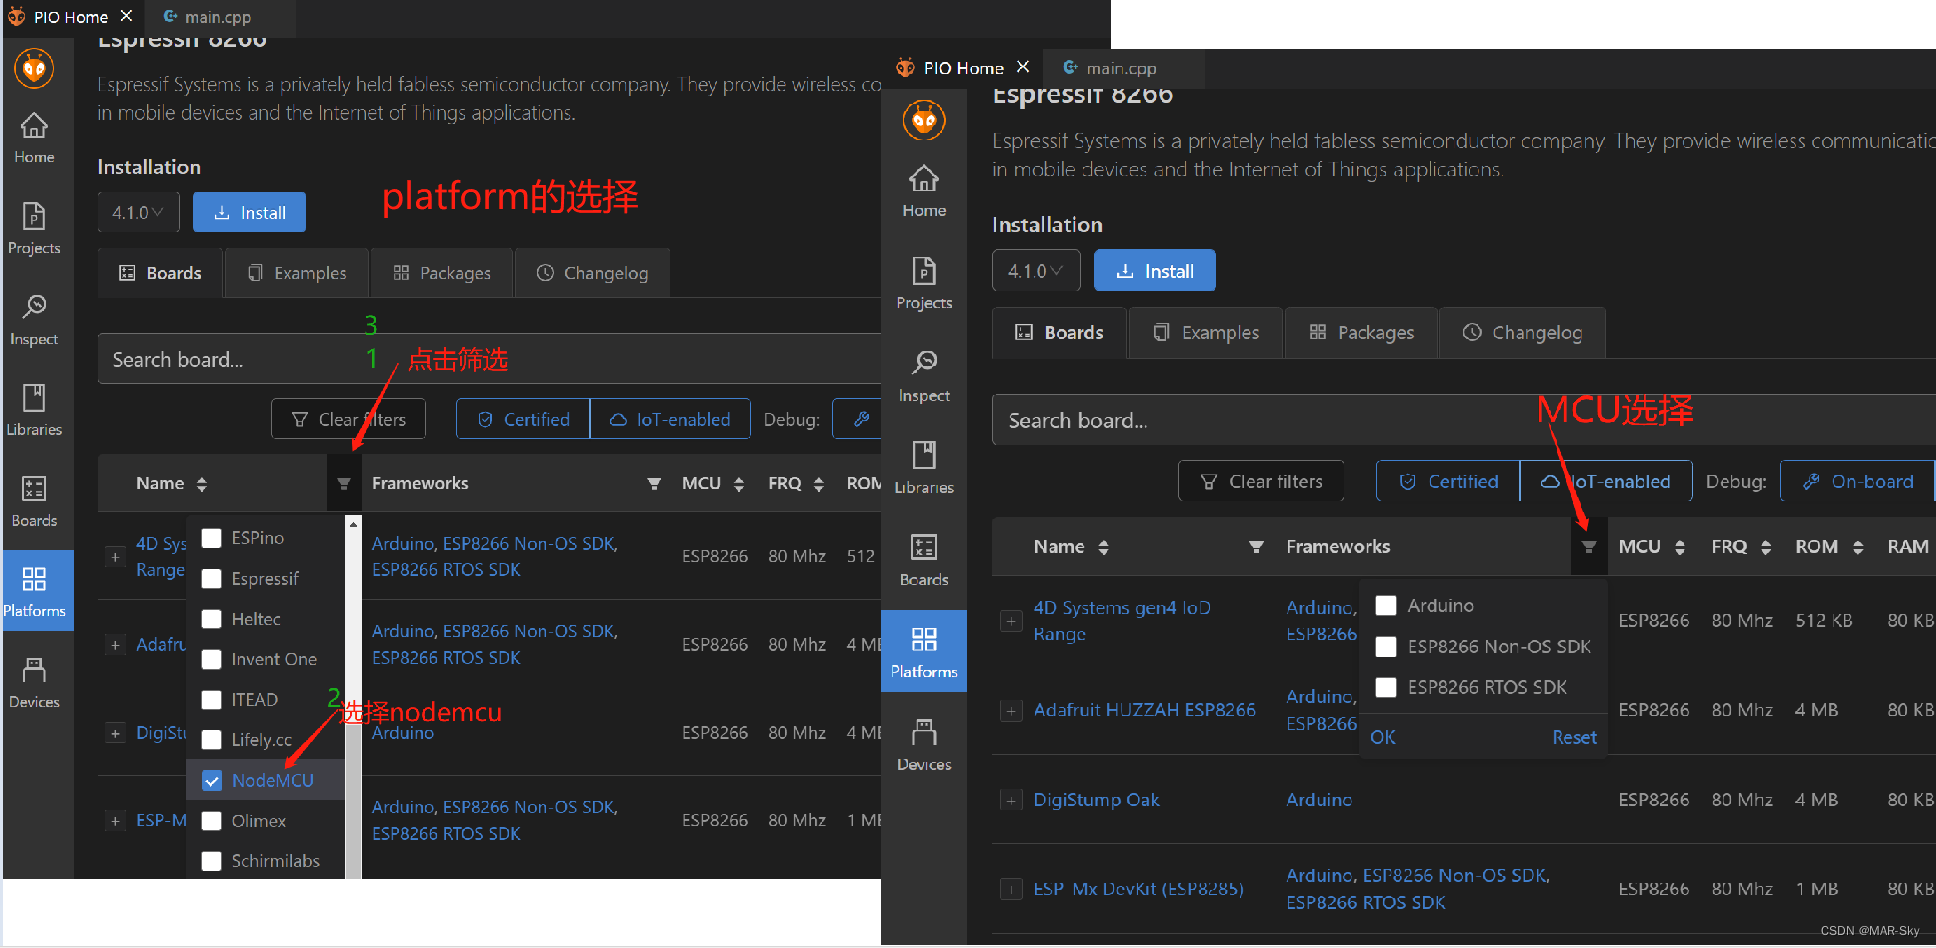Image resolution: width=1936 pixels, height=948 pixels.
Task: Open version 4.1.0 dropdown in right window
Action: pyautogui.click(x=1036, y=270)
